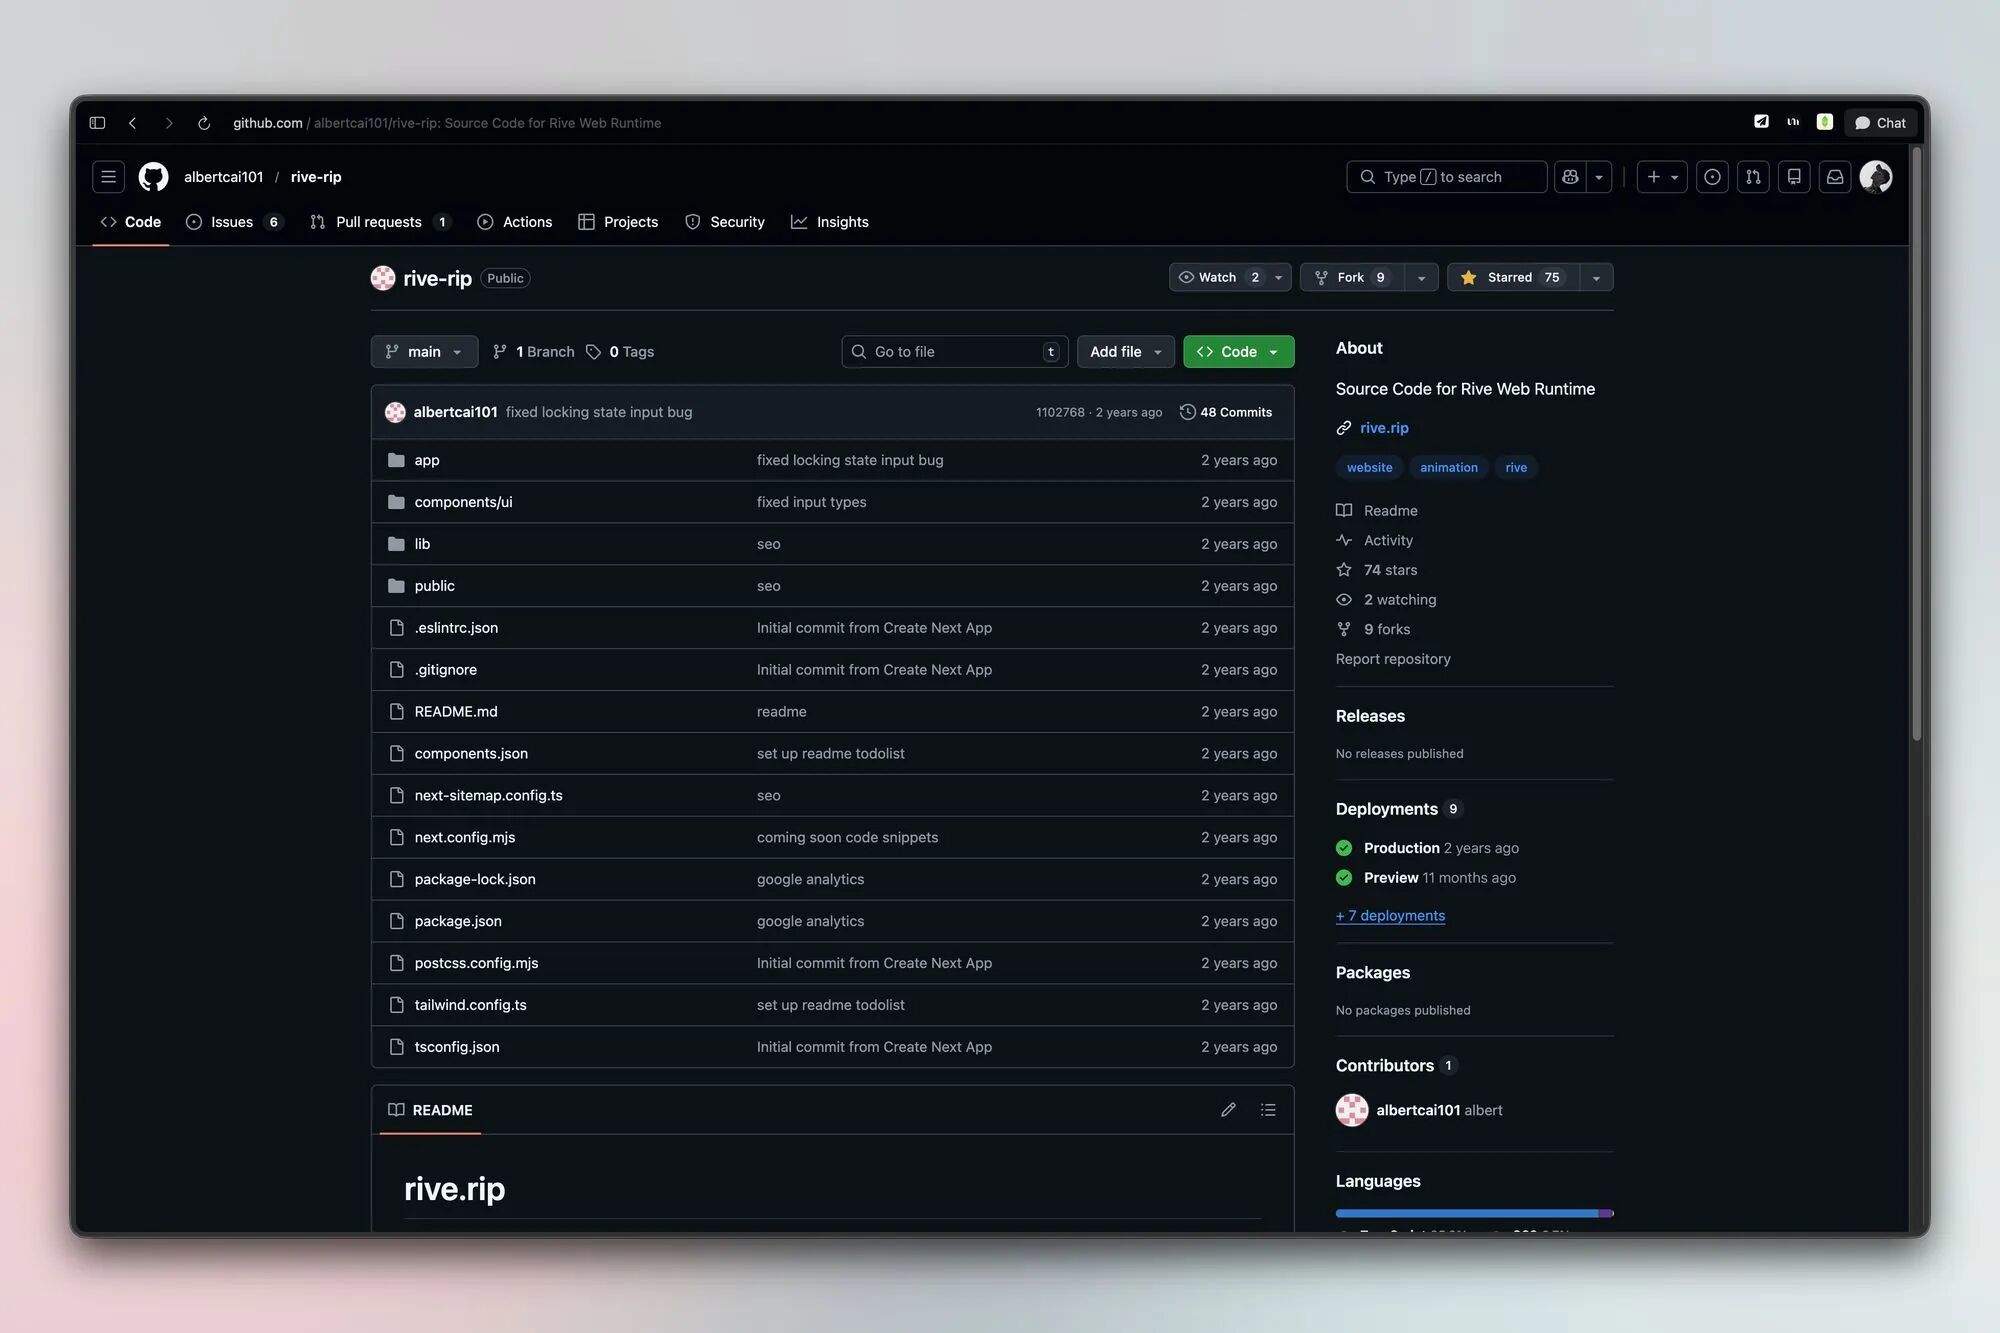Focus the Type / to search field

click(x=1446, y=177)
